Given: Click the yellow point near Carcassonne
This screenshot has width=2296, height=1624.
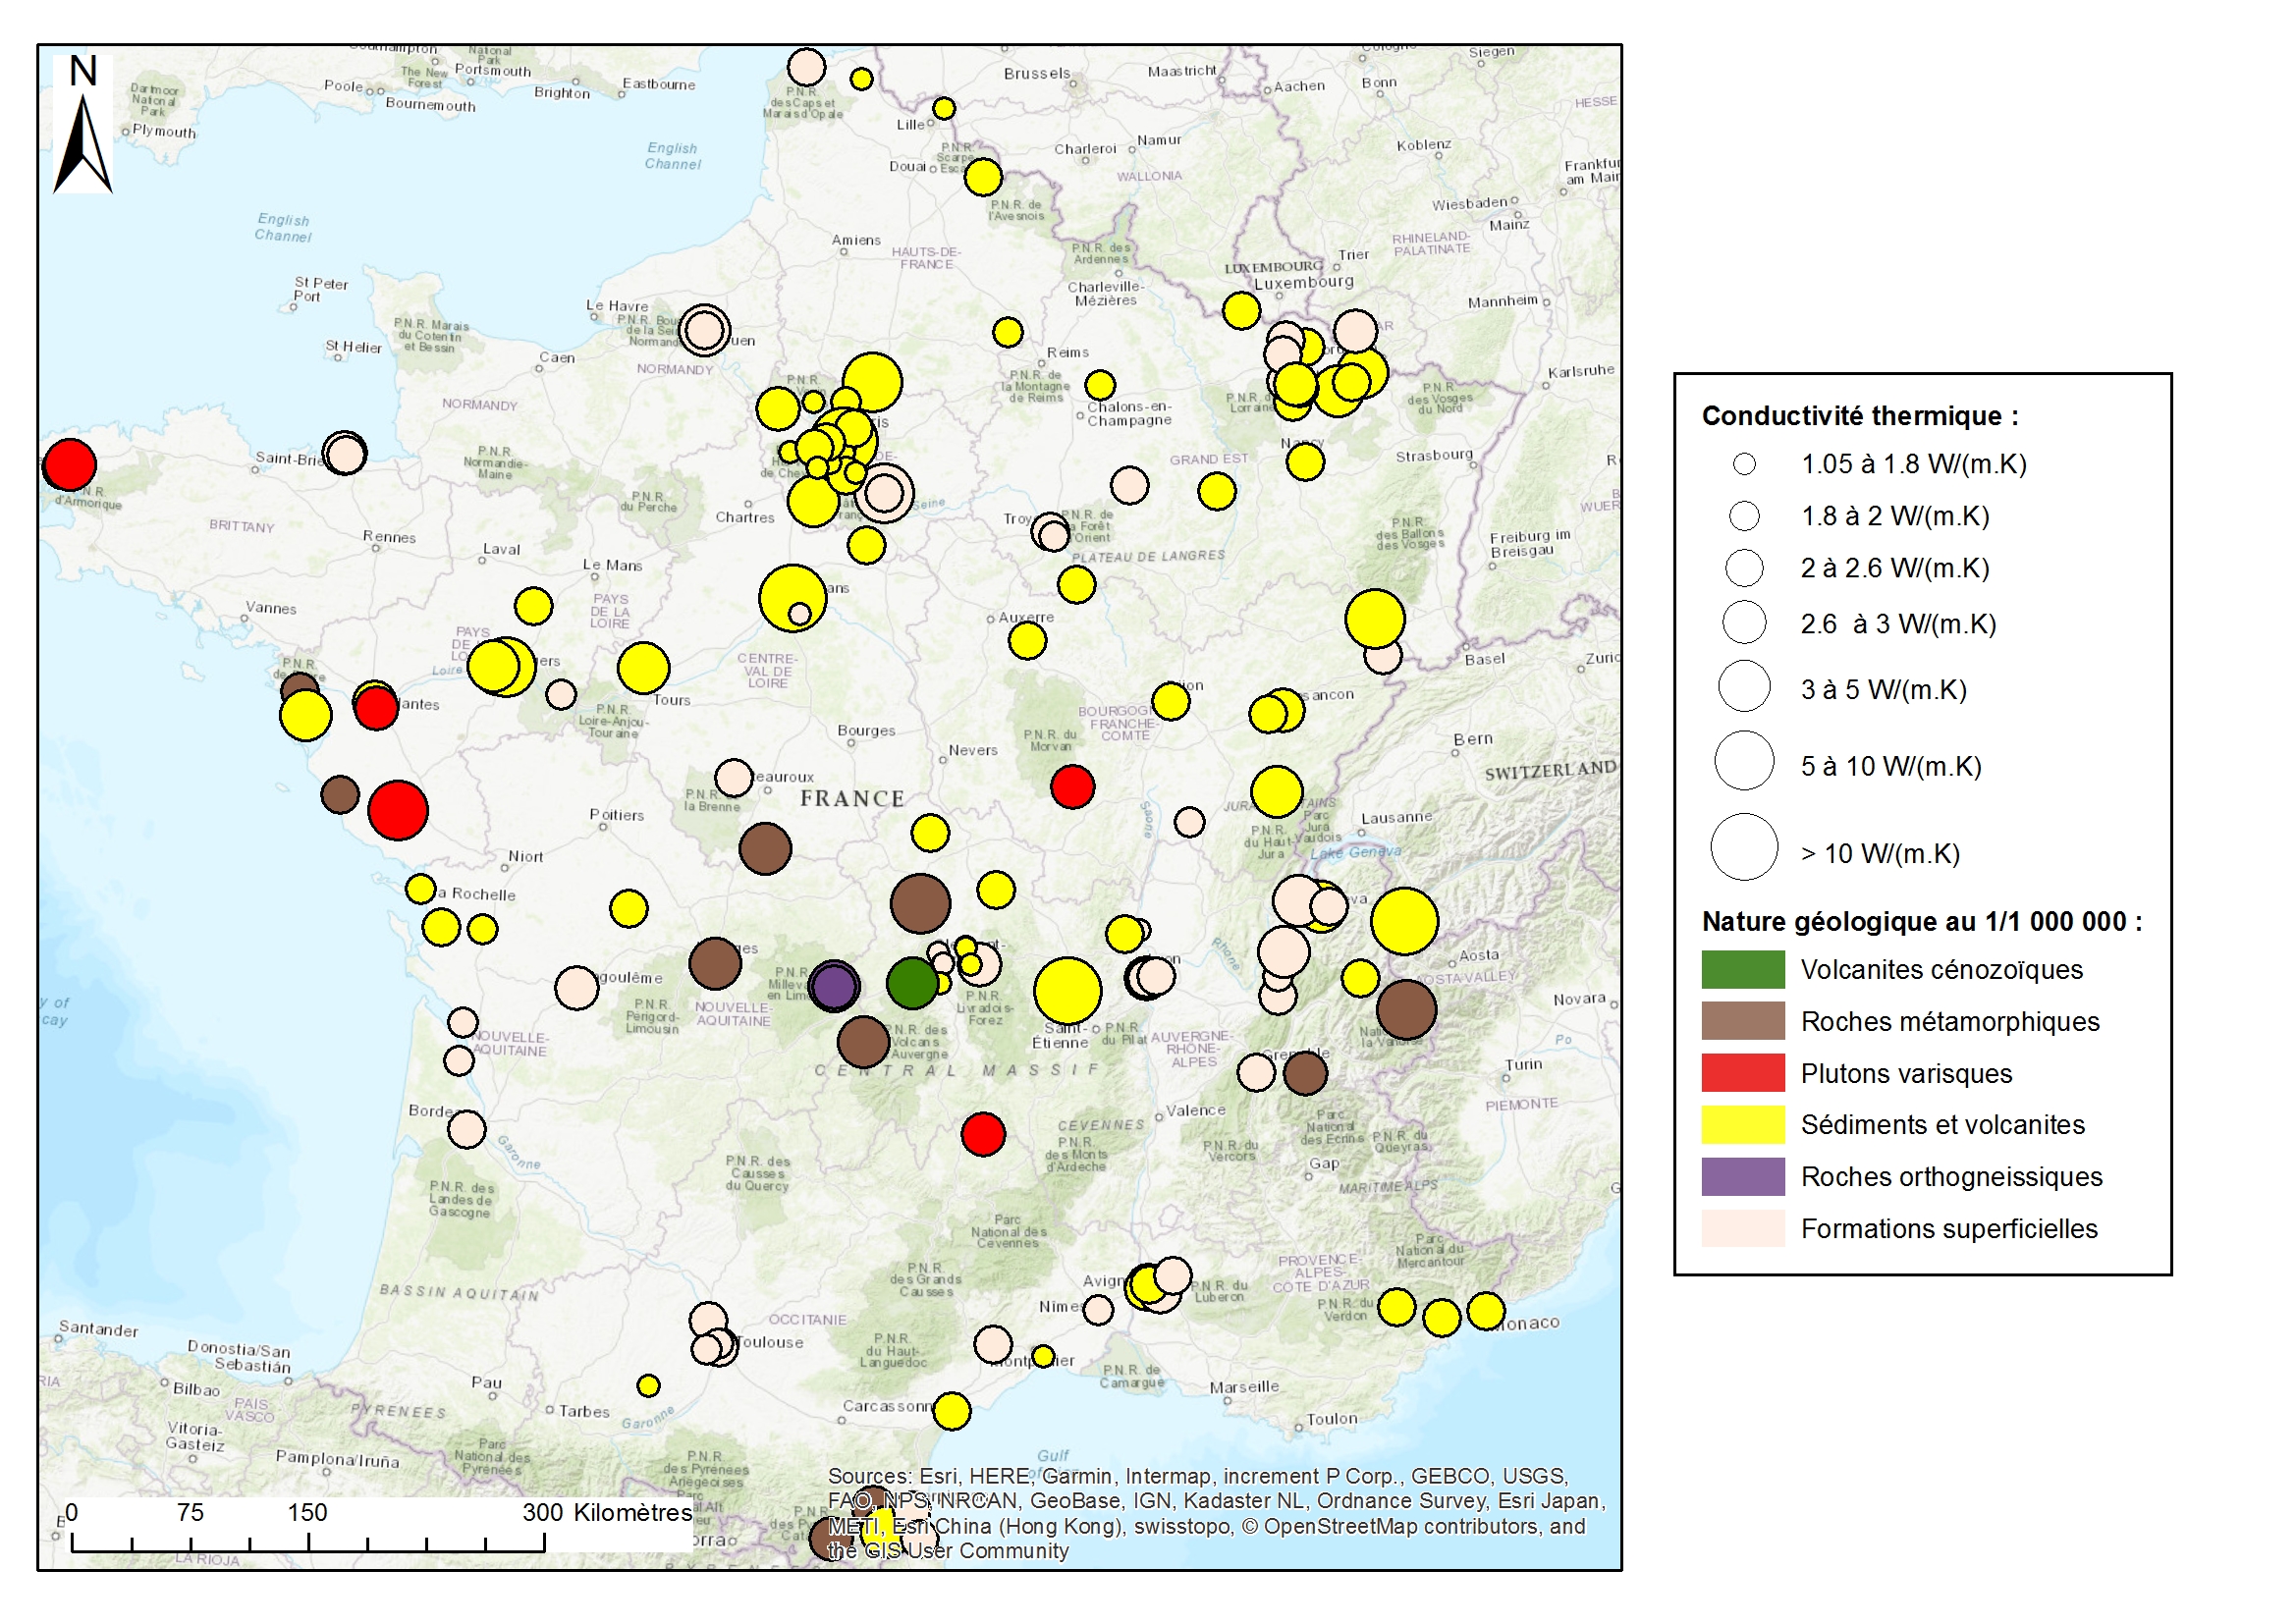Looking at the screenshot, I should (952, 1411).
